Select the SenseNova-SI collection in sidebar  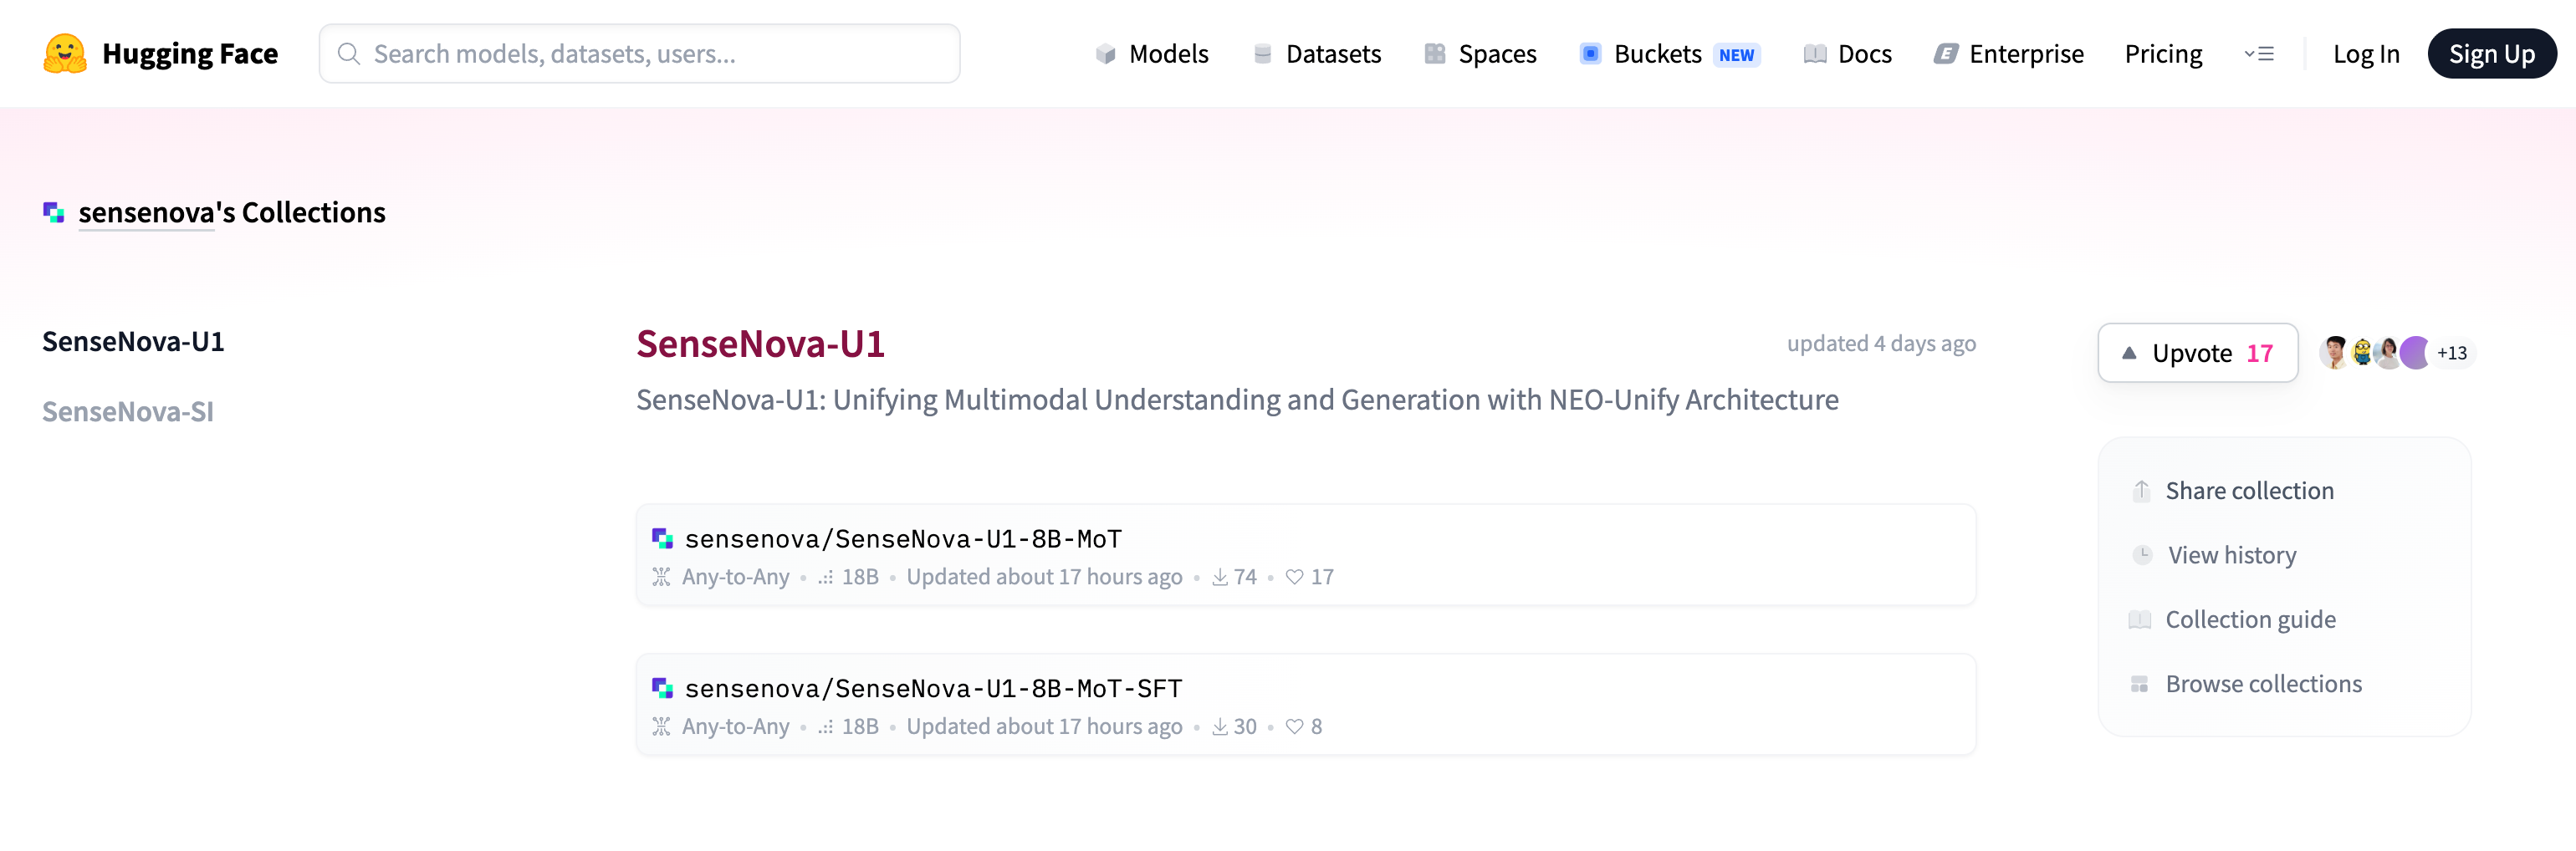[128, 412]
